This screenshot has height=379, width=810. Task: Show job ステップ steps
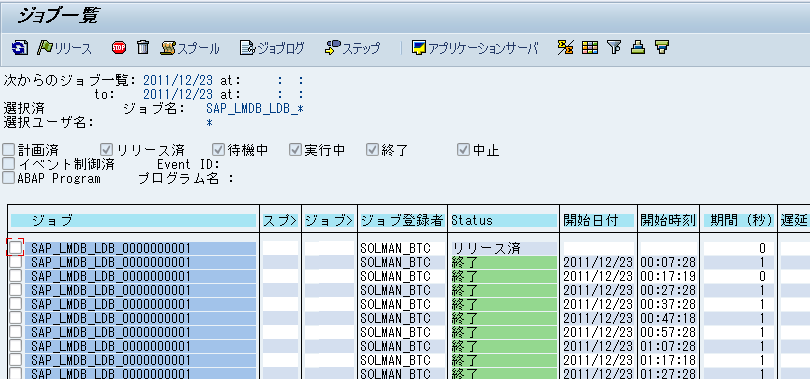tap(352, 48)
